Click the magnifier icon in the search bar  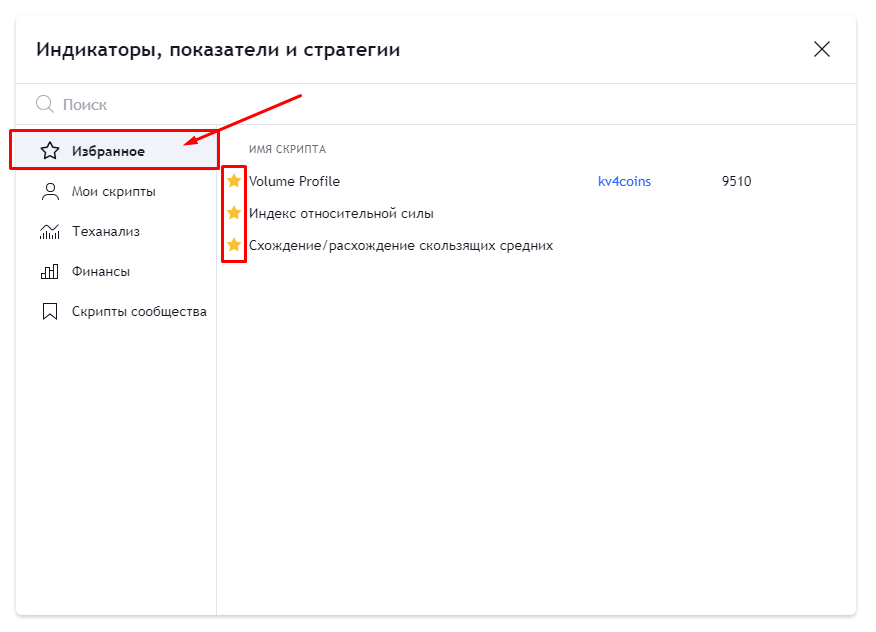(x=44, y=104)
